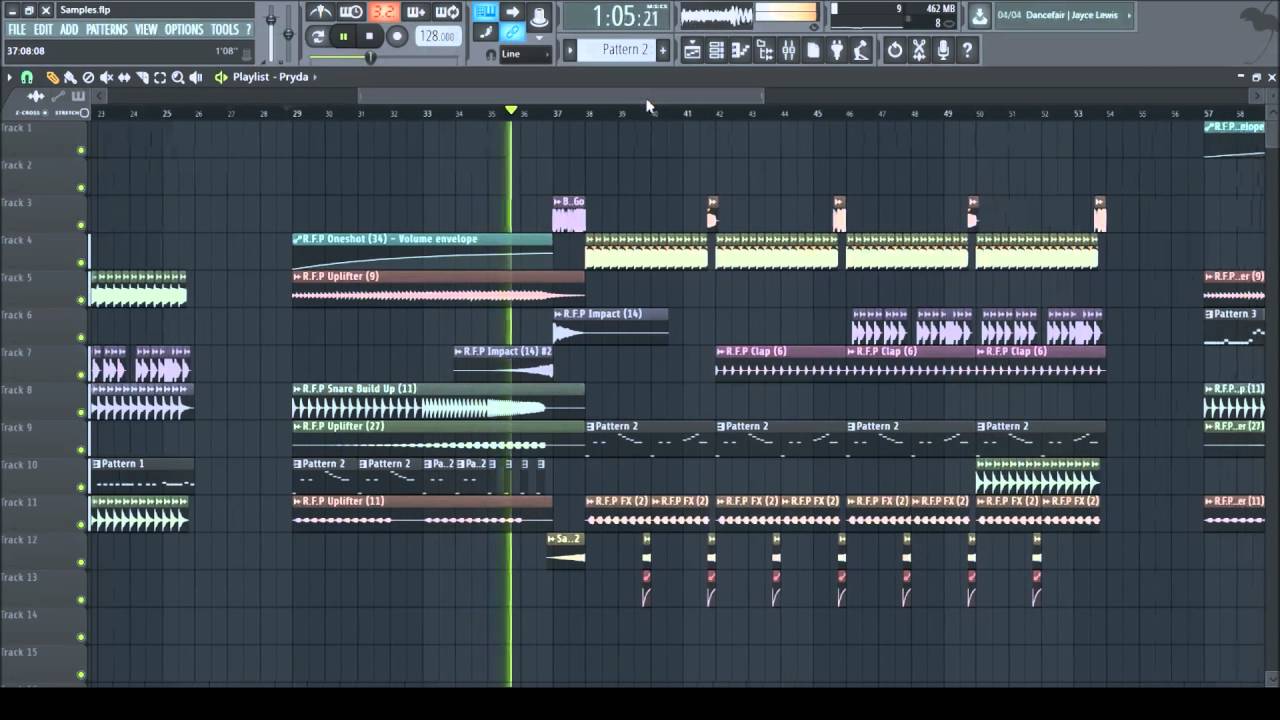Switch pattern/song mode button
This screenshot has height=720, width=1280.
[x=317, y=37]
